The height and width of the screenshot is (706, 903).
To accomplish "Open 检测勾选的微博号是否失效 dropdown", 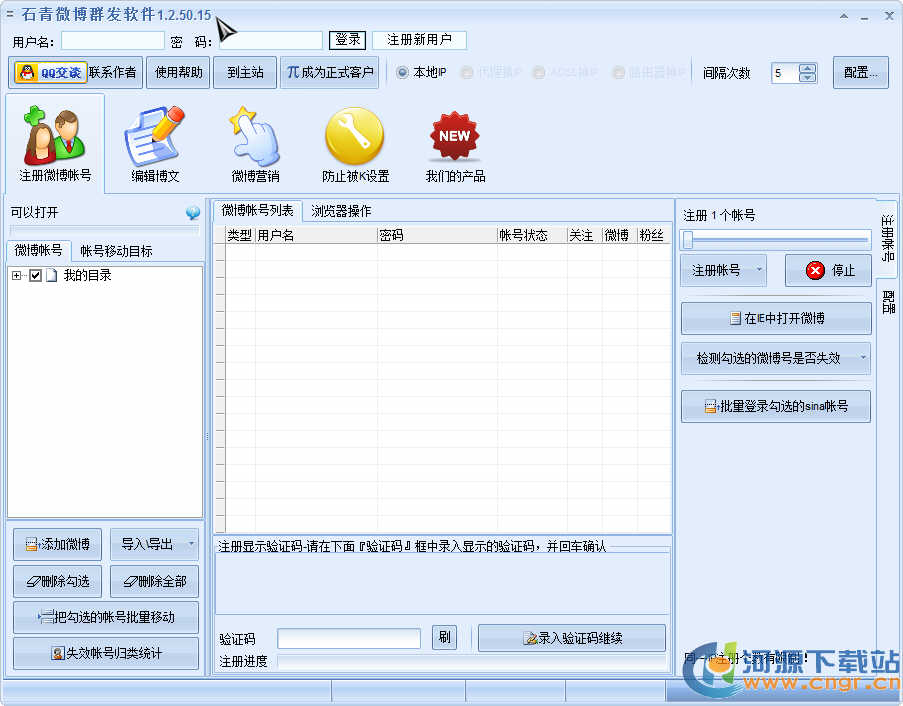I will [x=776, y=358].
